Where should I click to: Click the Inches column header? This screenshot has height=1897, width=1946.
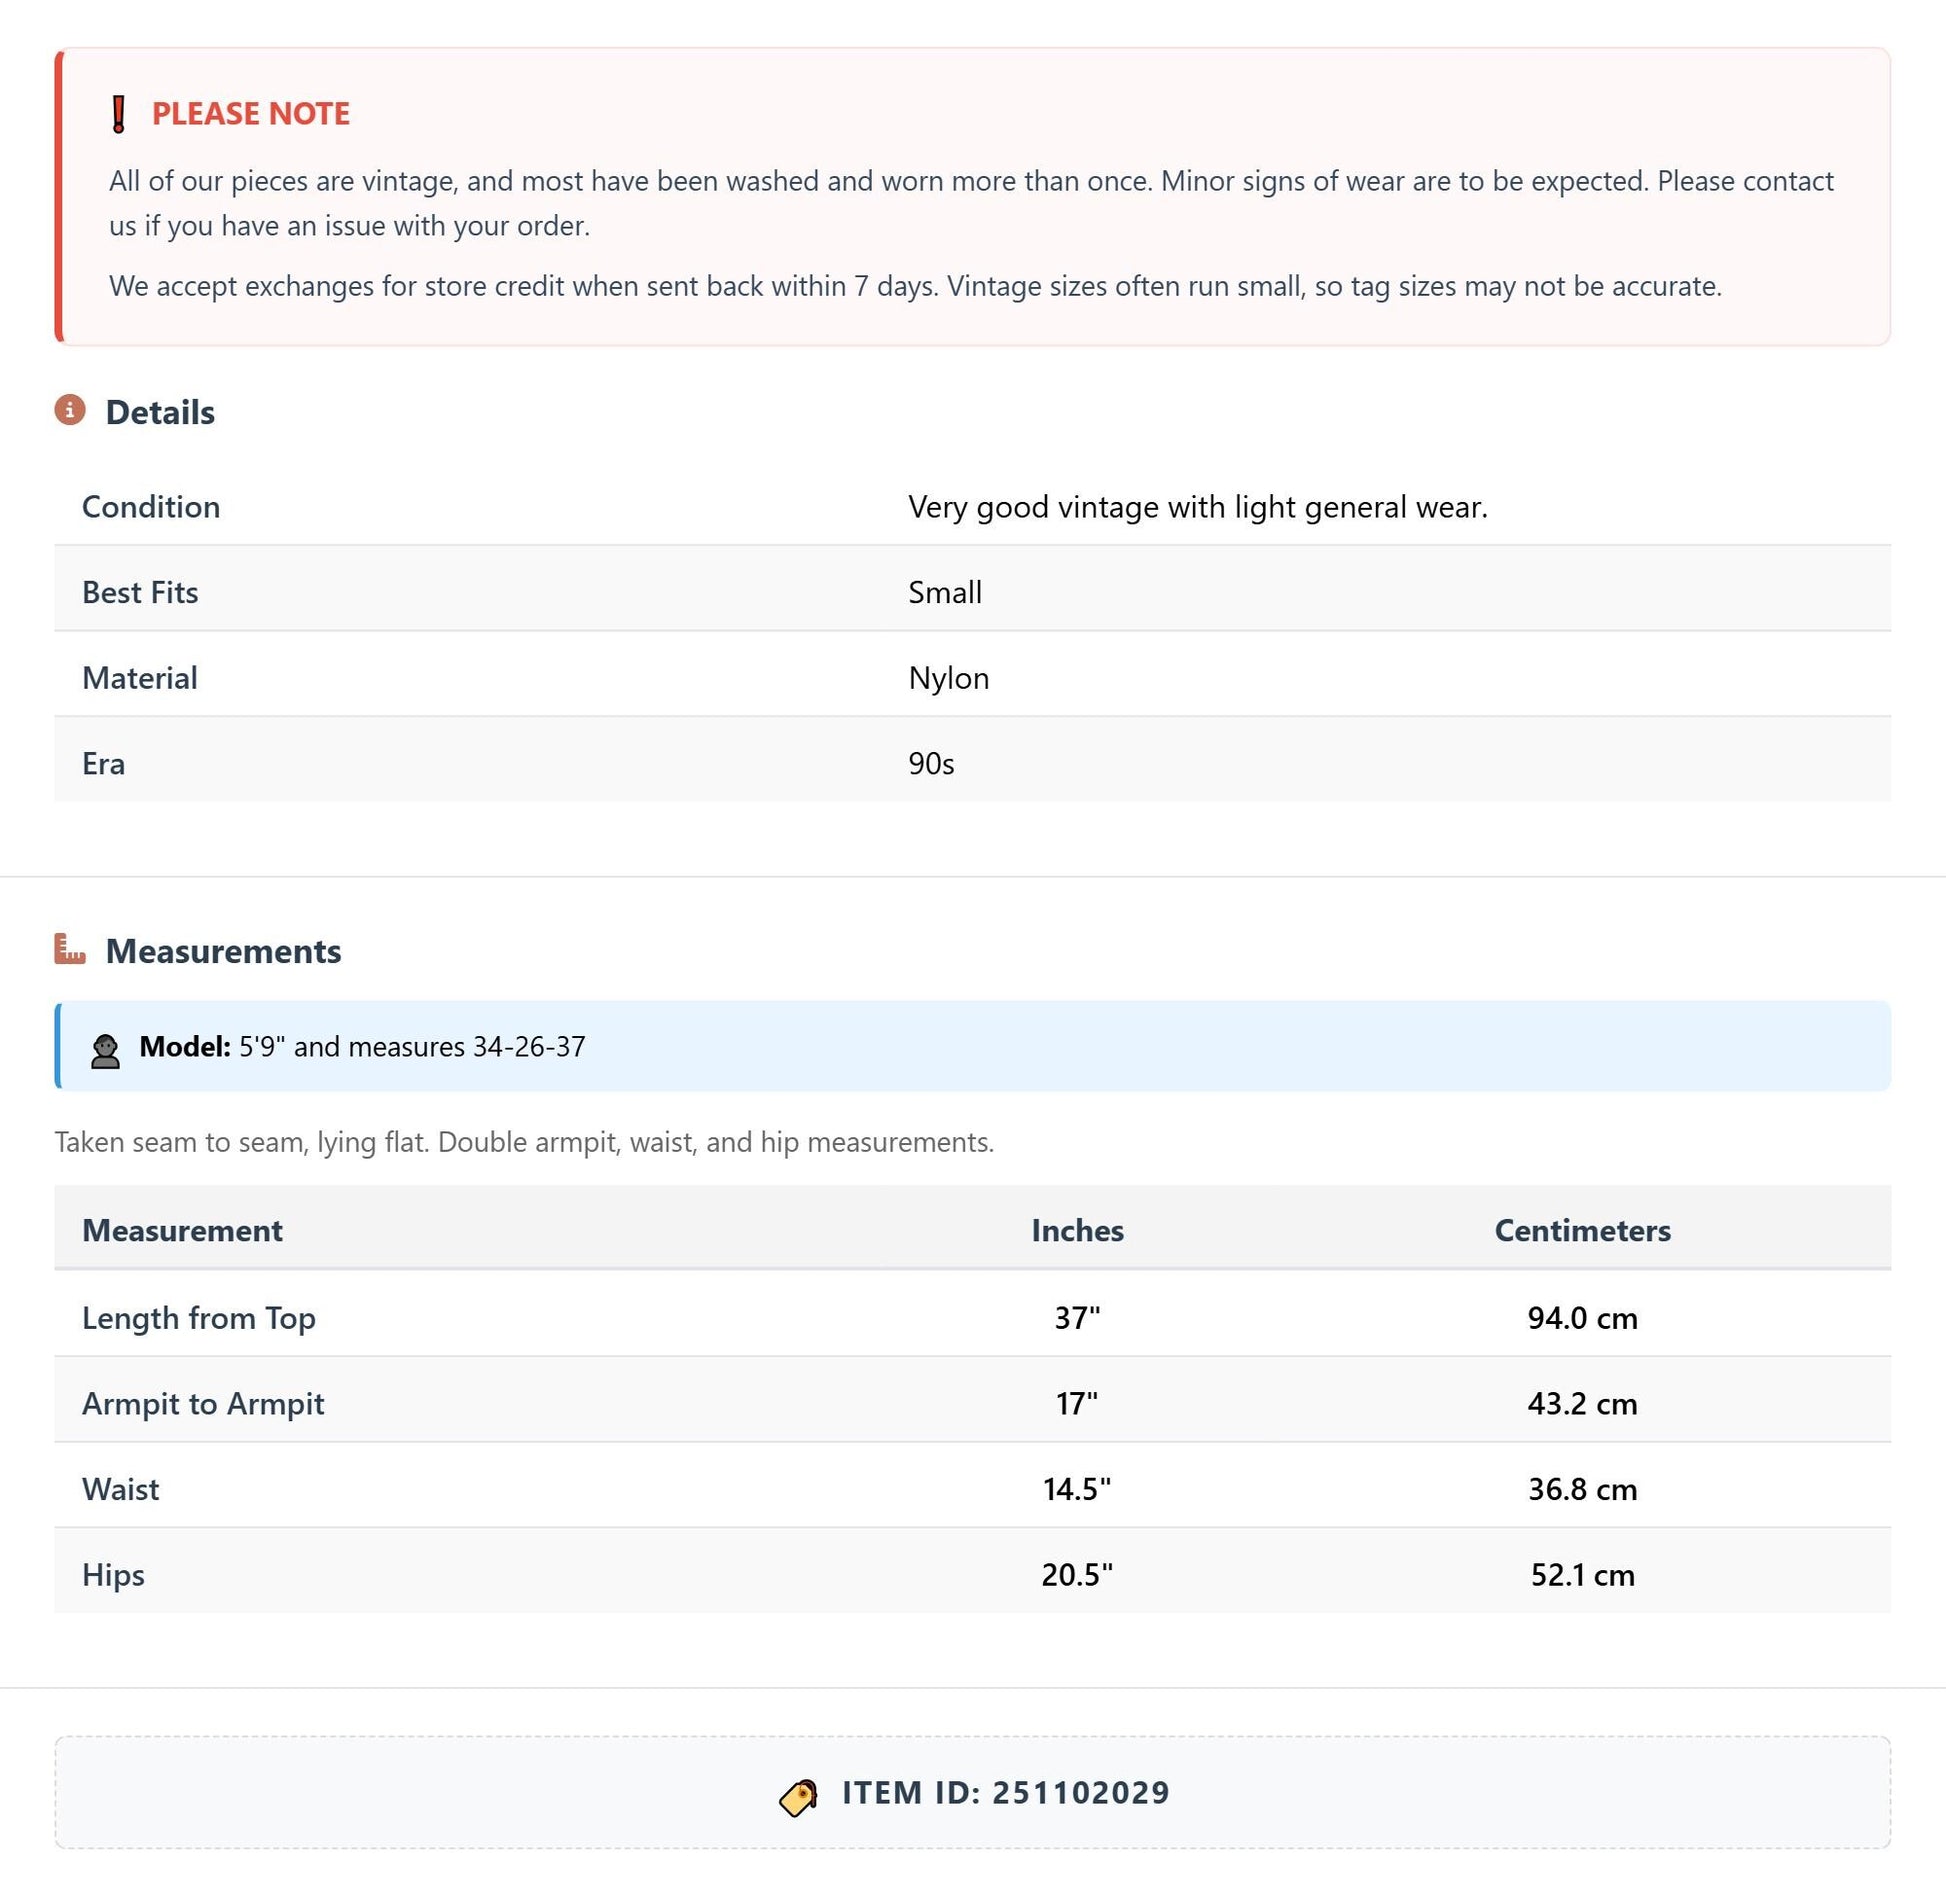[x=1078, y=1230]
